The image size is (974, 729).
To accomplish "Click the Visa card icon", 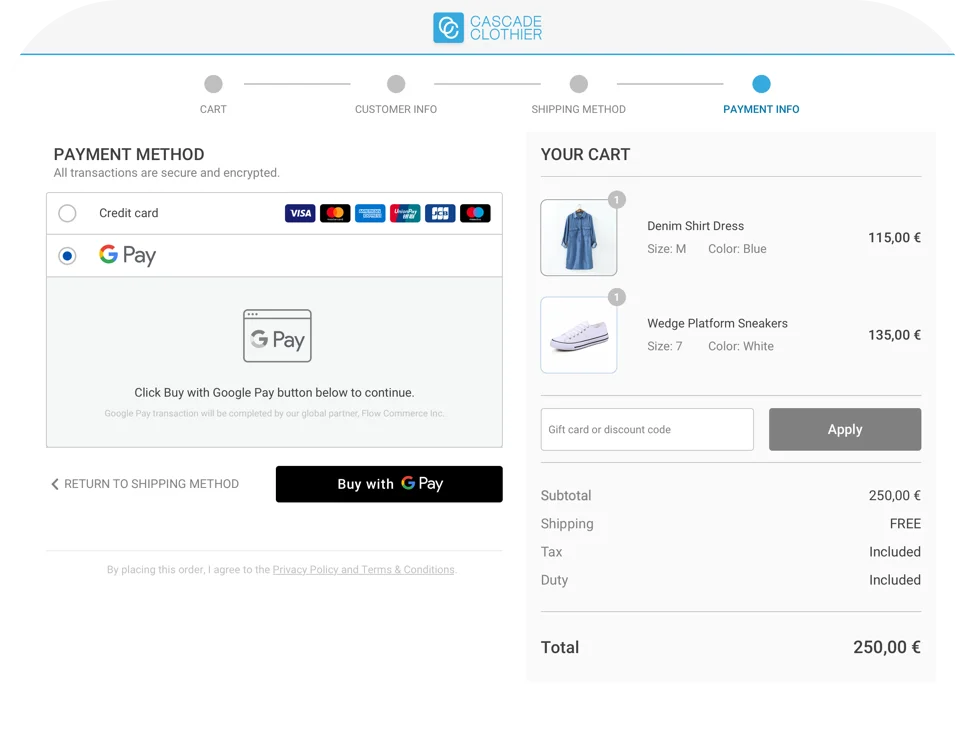I will [x=300, y=213].
